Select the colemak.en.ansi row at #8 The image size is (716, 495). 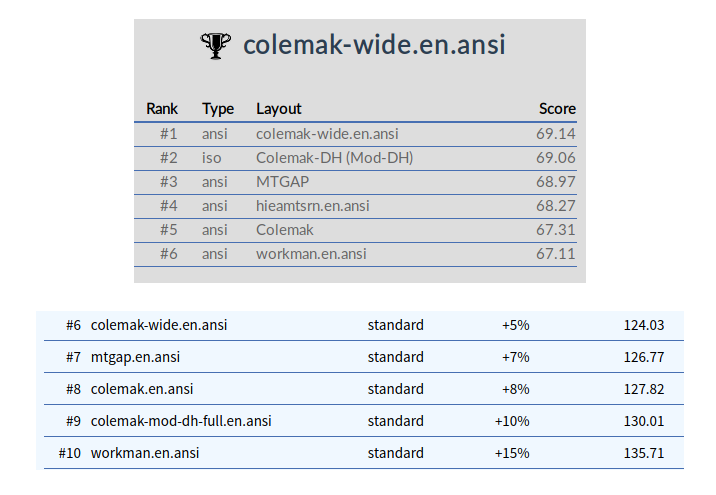pyautogui.click(x=142, y=389)
